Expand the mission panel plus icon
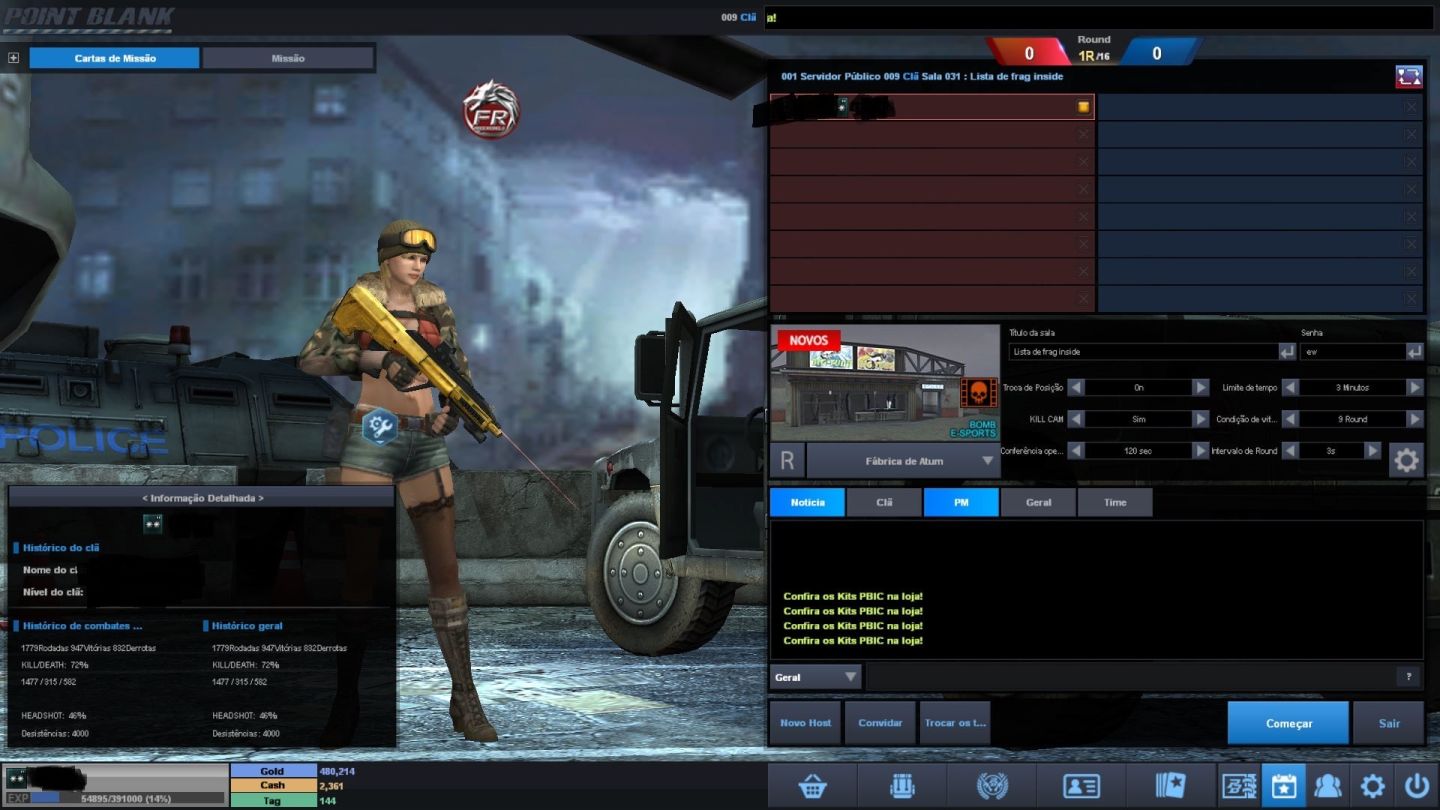 [x=13, y=58]
